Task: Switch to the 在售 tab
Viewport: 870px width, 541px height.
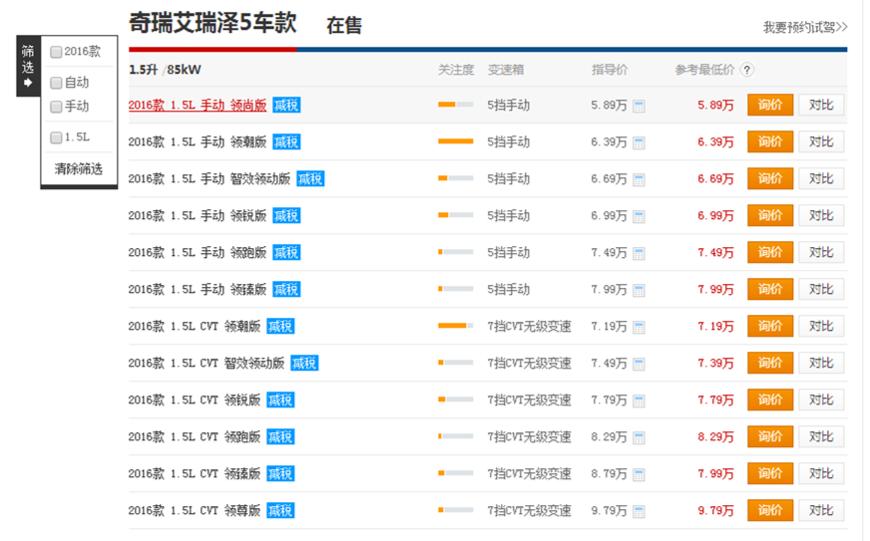Action: pos(344,26)
